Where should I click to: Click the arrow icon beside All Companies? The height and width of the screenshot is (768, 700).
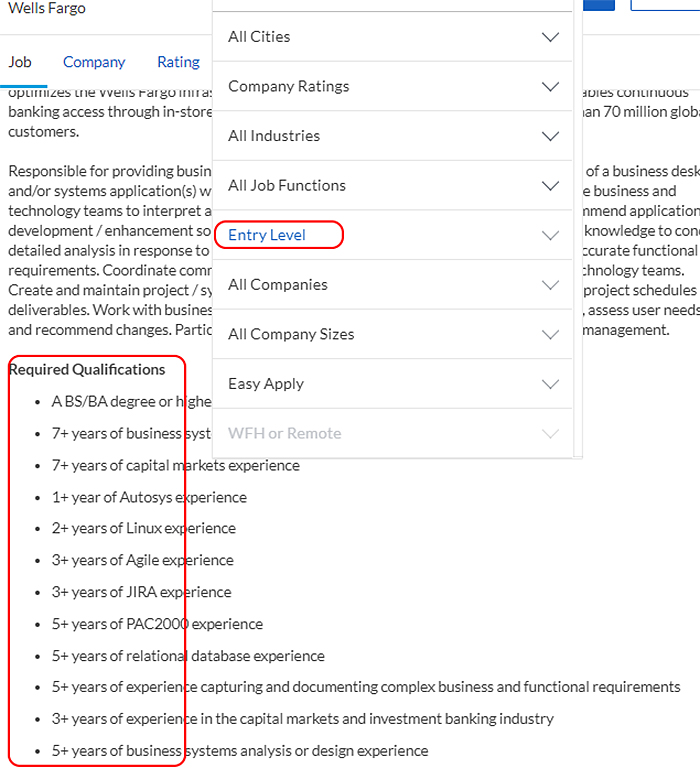click(x=549, y=285)
